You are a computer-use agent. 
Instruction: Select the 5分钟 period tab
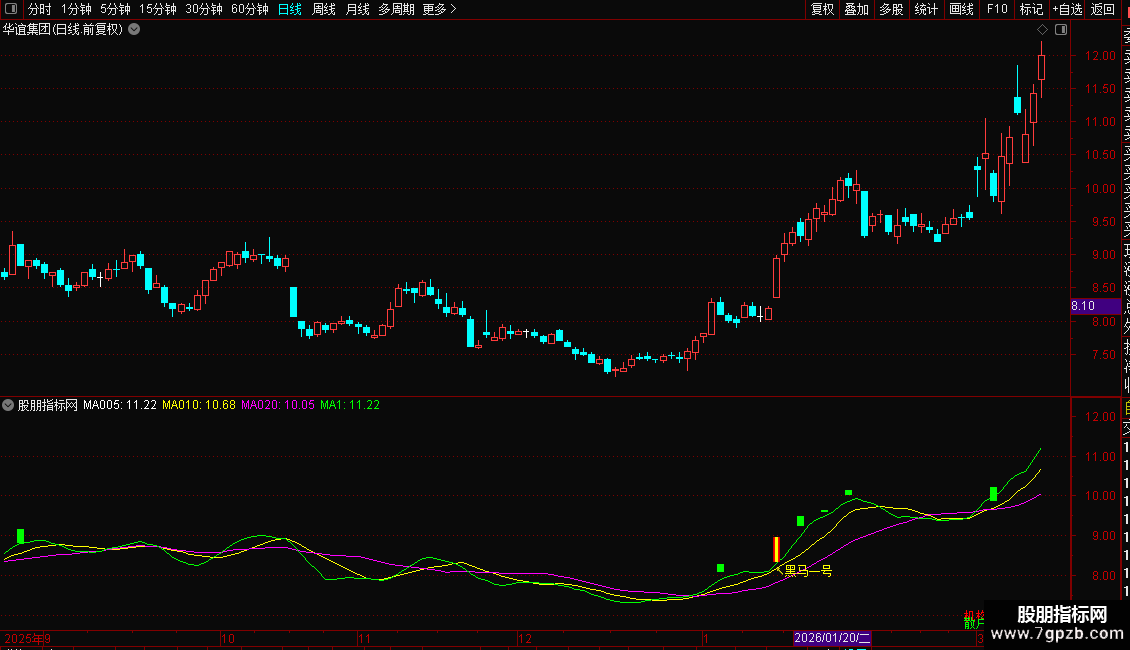[115, 9]
